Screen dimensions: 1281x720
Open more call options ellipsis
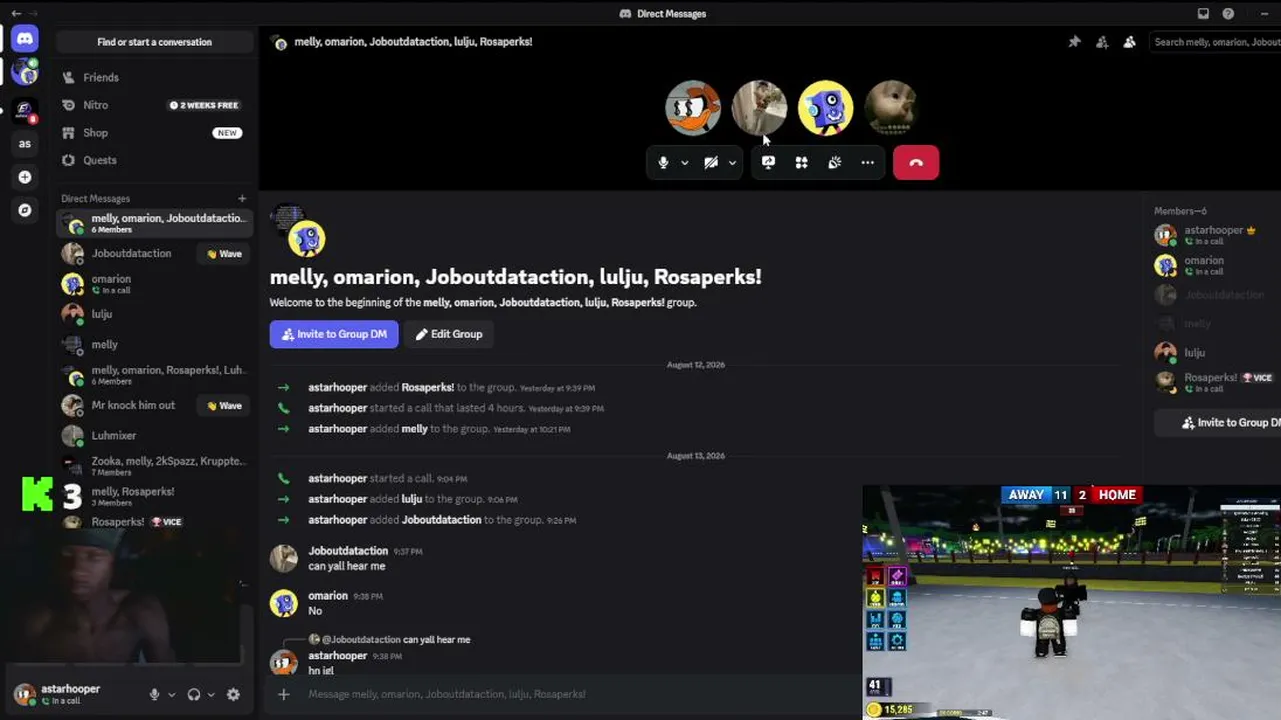[867, 163]
